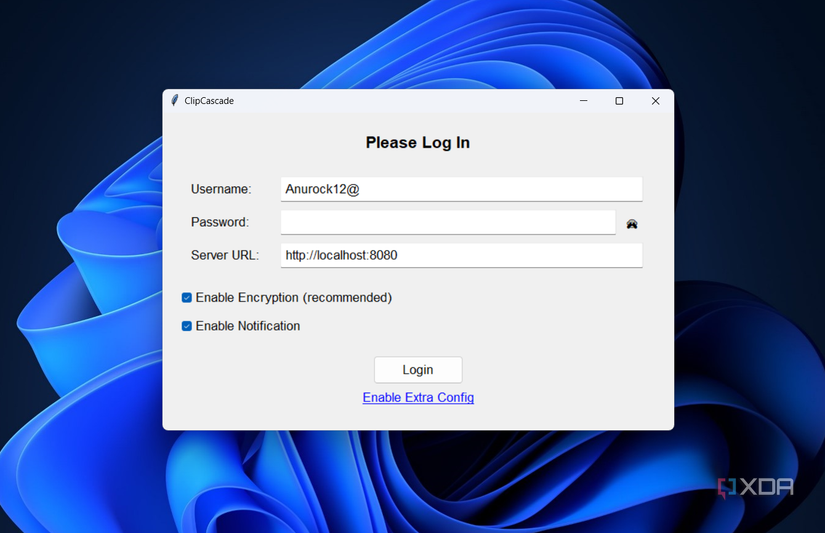Image resolution: width=825 pixels, height=533 pixels.
Task: Open the Enable Extra Config link
Action: 418,397
